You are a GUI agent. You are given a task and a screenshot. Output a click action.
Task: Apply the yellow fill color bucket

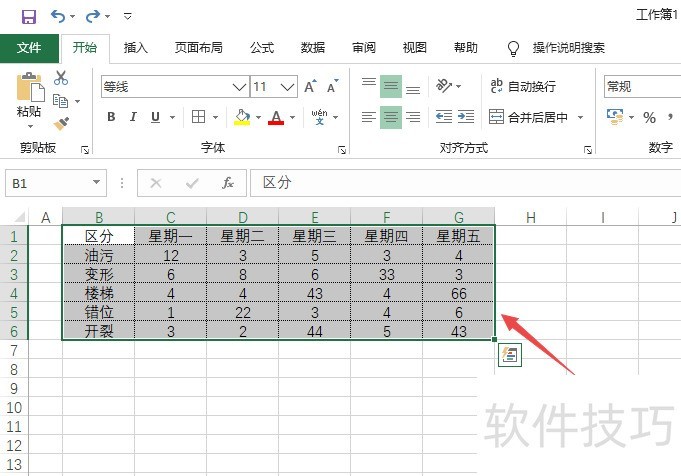242,117
